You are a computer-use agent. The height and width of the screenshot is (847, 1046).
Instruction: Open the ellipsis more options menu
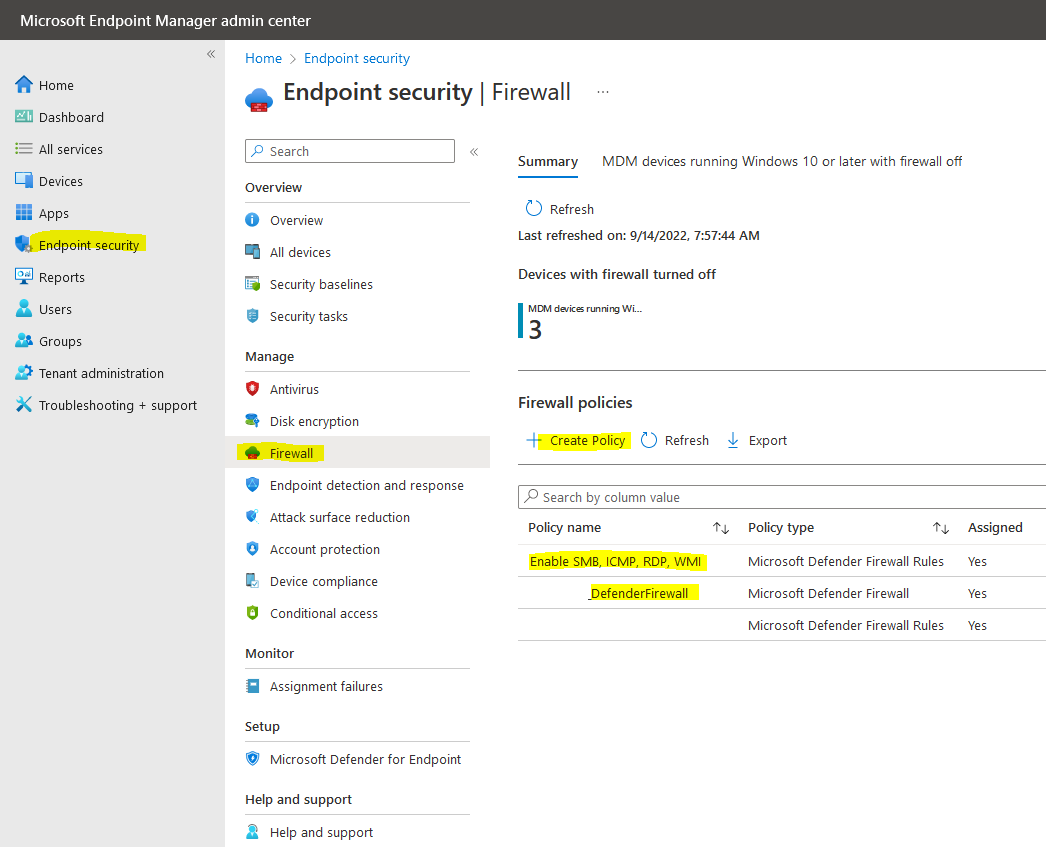pos(602,92)
